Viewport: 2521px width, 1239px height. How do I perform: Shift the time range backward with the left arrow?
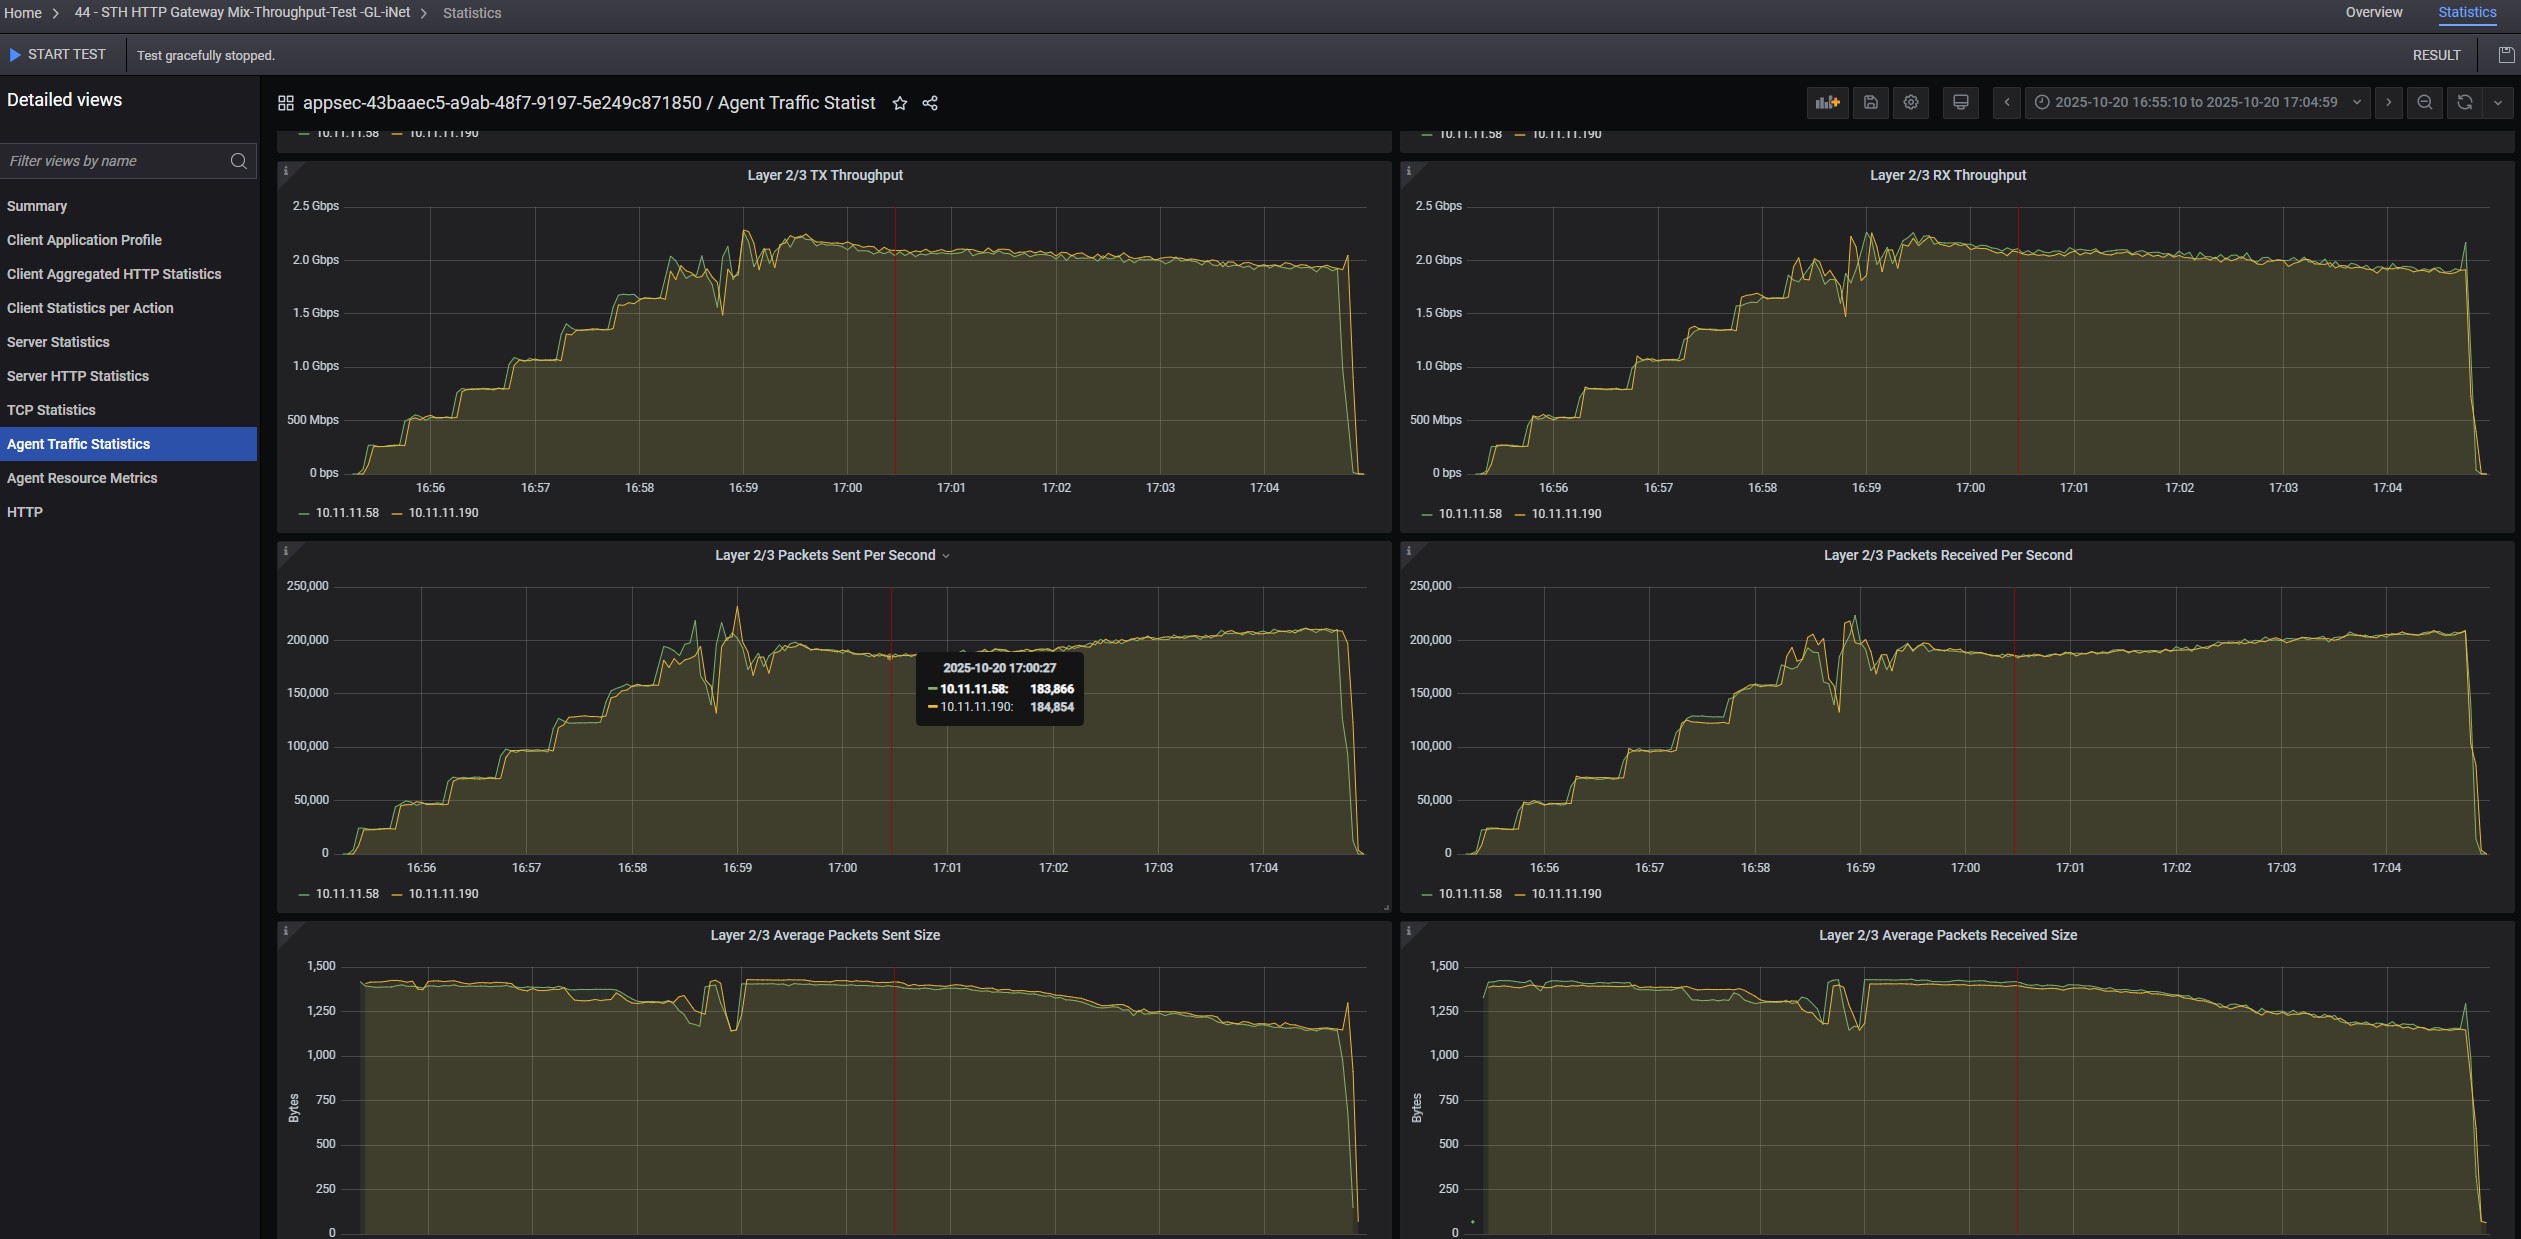[2006, 103]
